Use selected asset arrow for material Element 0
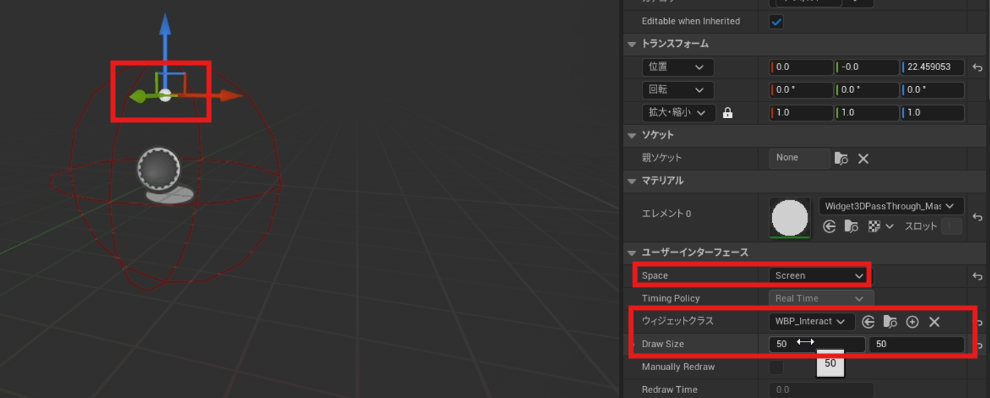The image size is (990, 398). (x=830, y=226)
